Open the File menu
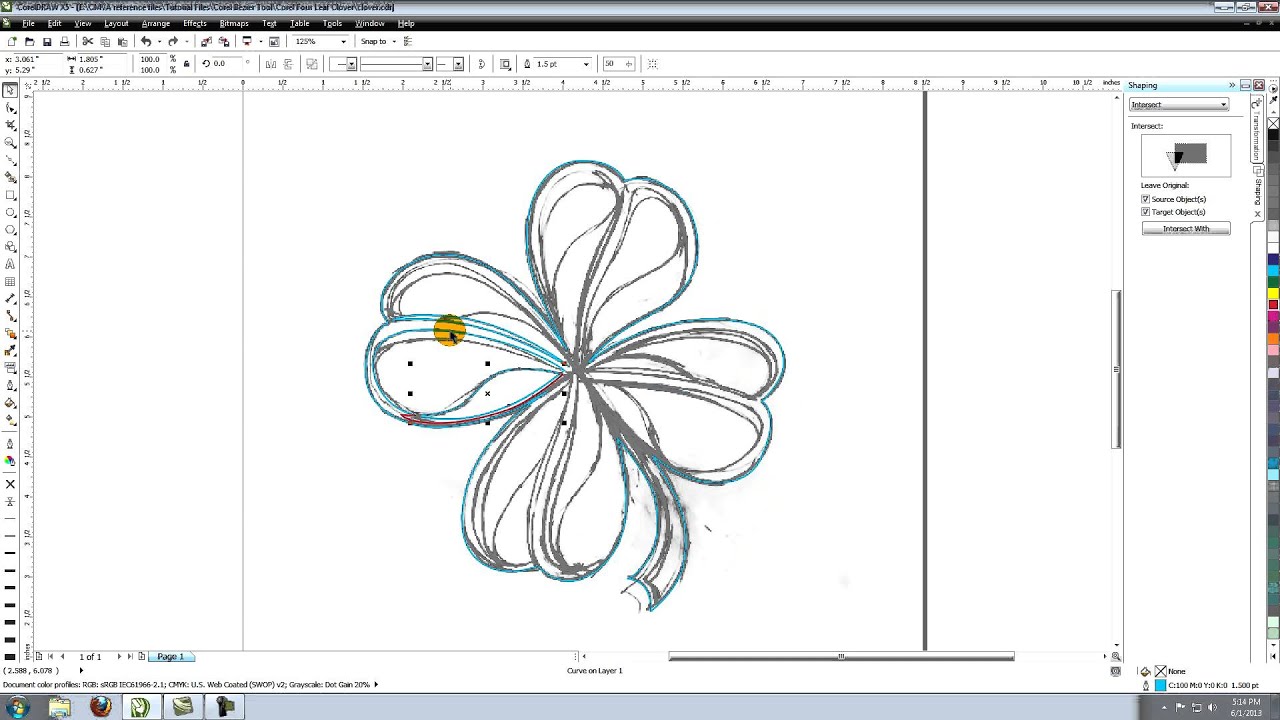The width and height of the screenshot is (1280, 720). click(29, 23)
